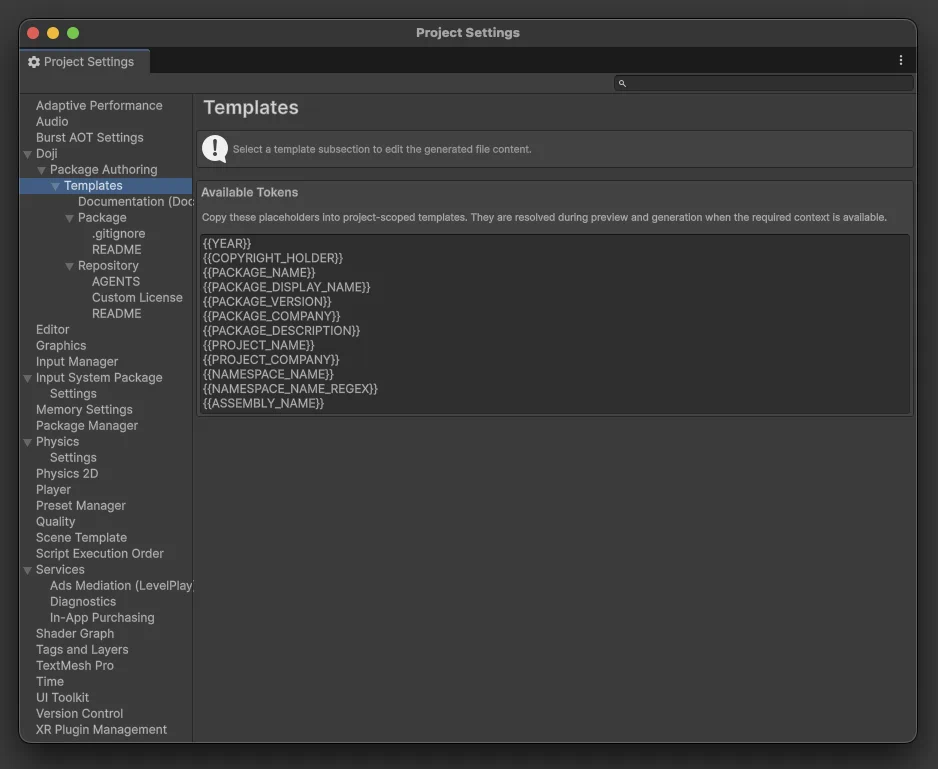Open Quality settings

(x=56, y=522)
